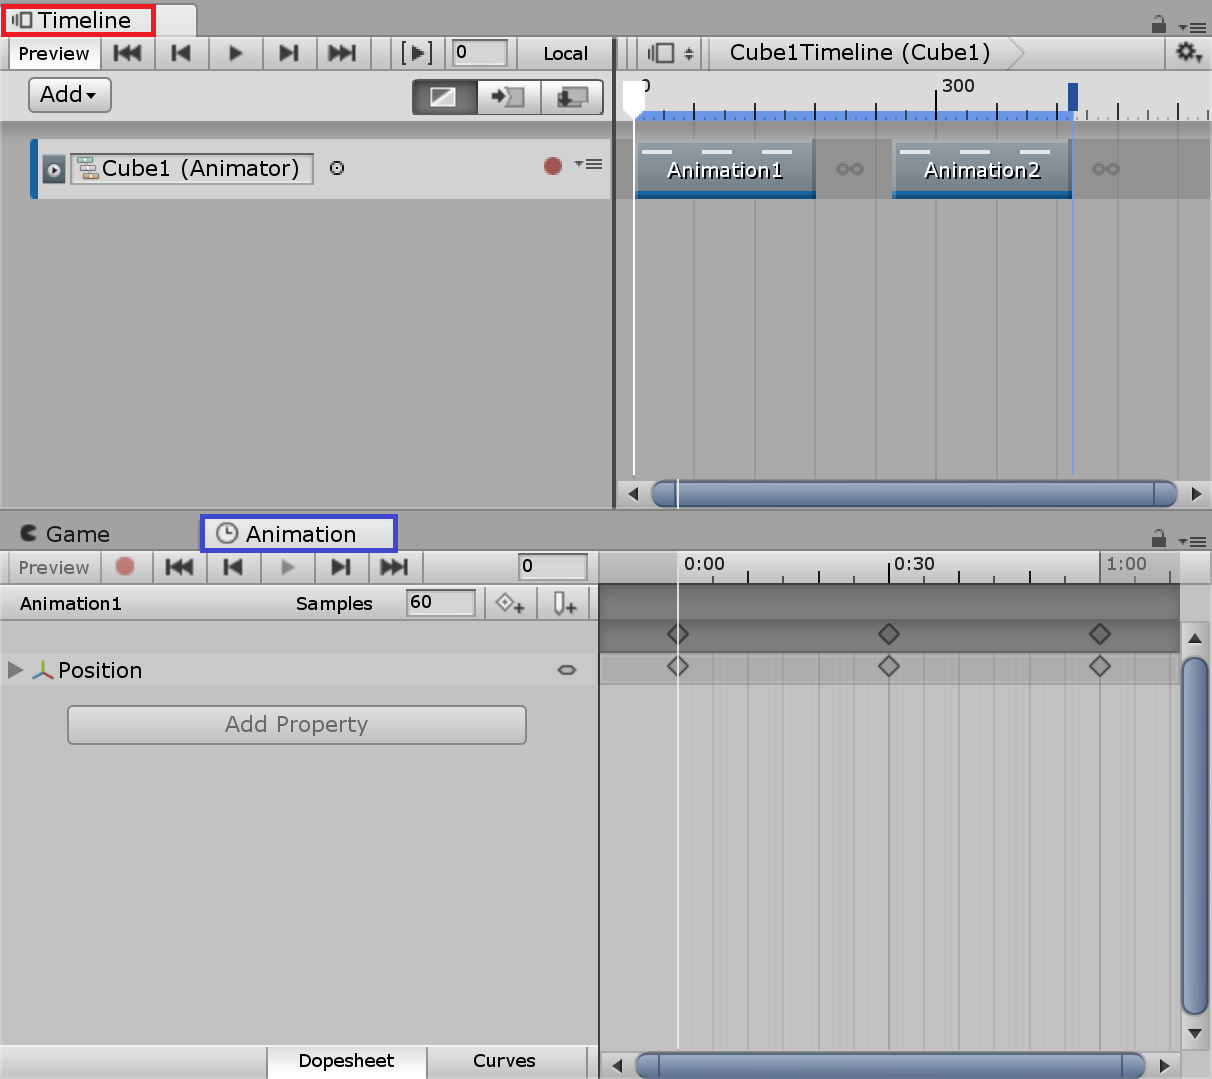Select the Animation2 clip
Screen dimensions: 1212x1079
pos(981,170)
